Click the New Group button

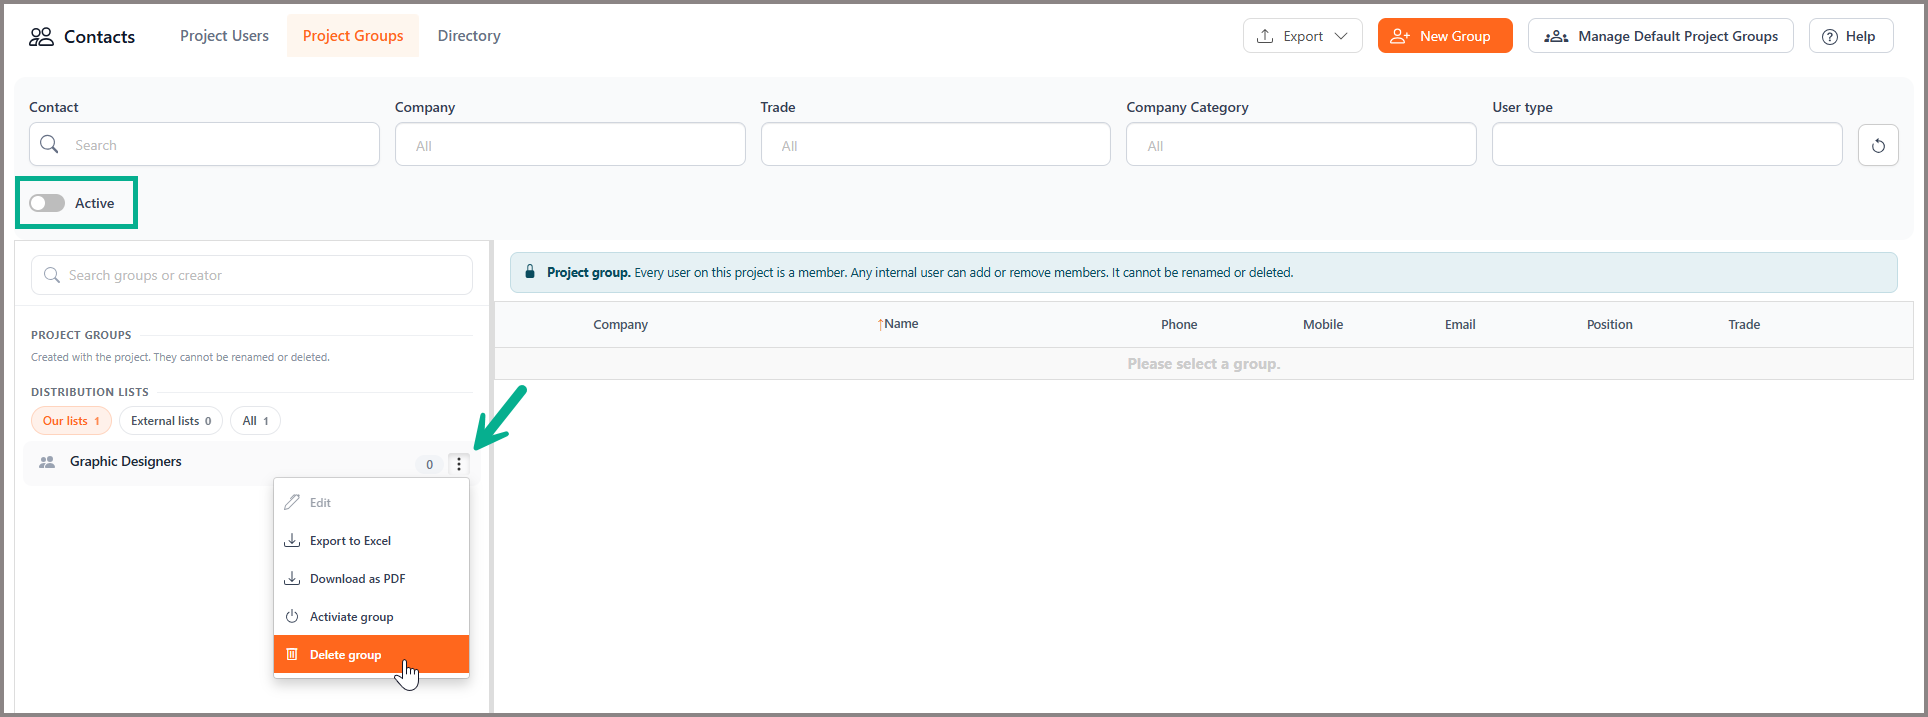pyautogui.click(x=1445, y=36)
